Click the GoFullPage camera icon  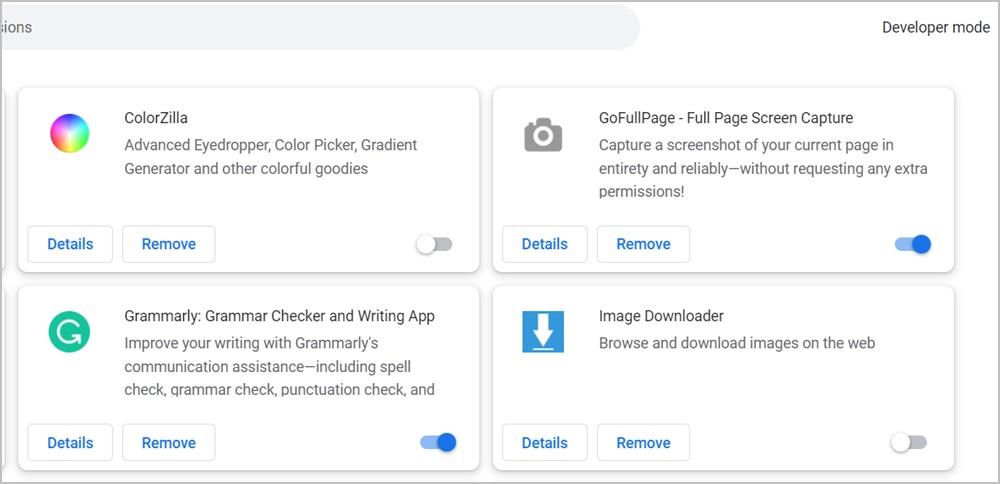543,135
